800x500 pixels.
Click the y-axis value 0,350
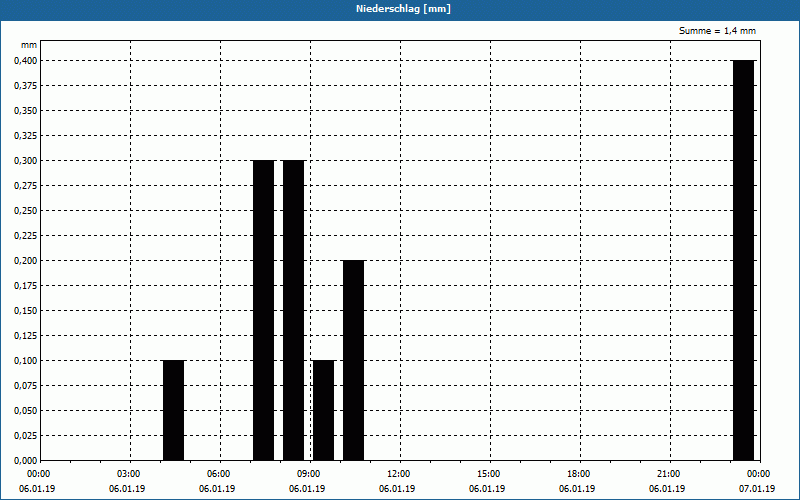tap(26, 111)
